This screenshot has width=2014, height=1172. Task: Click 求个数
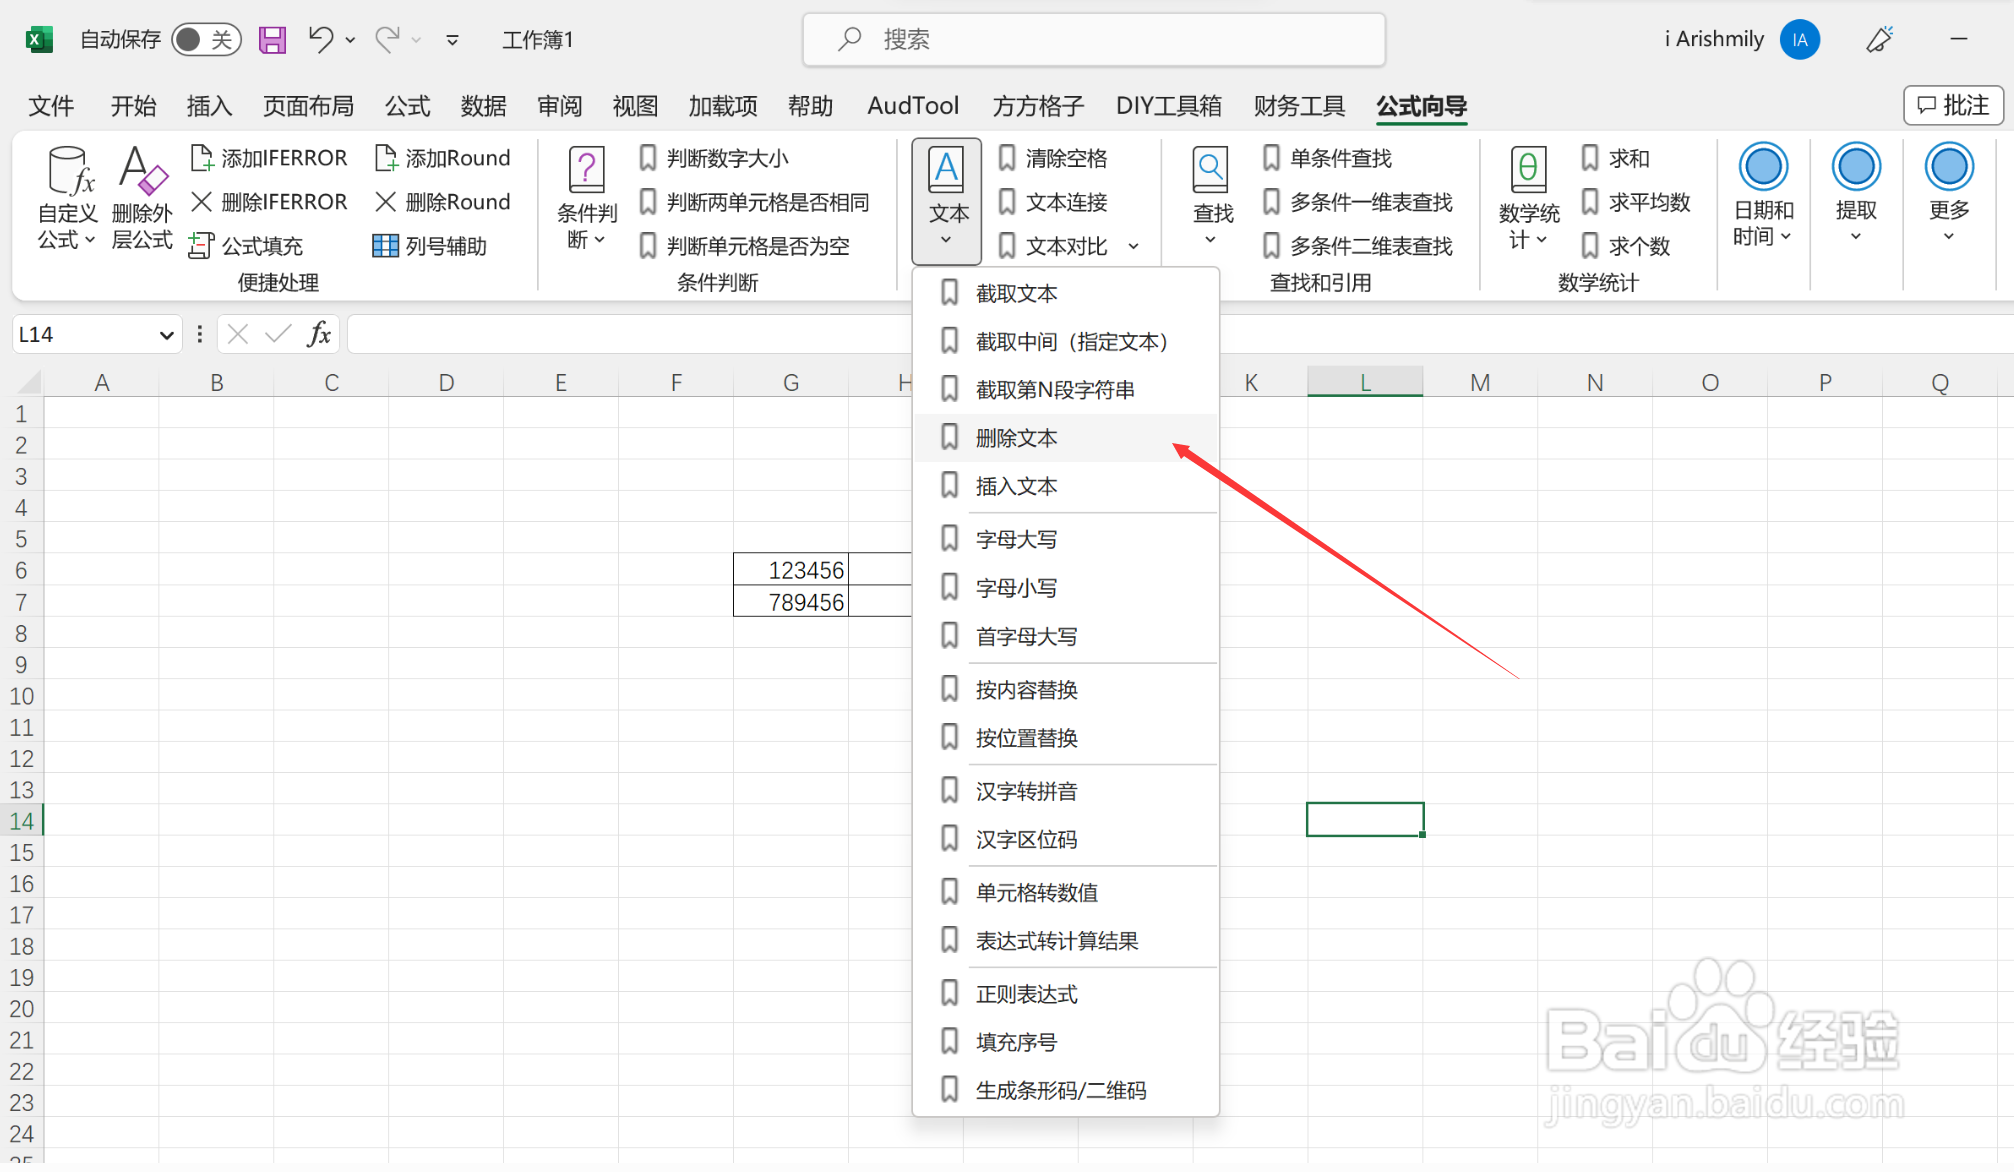(1625, 246)
